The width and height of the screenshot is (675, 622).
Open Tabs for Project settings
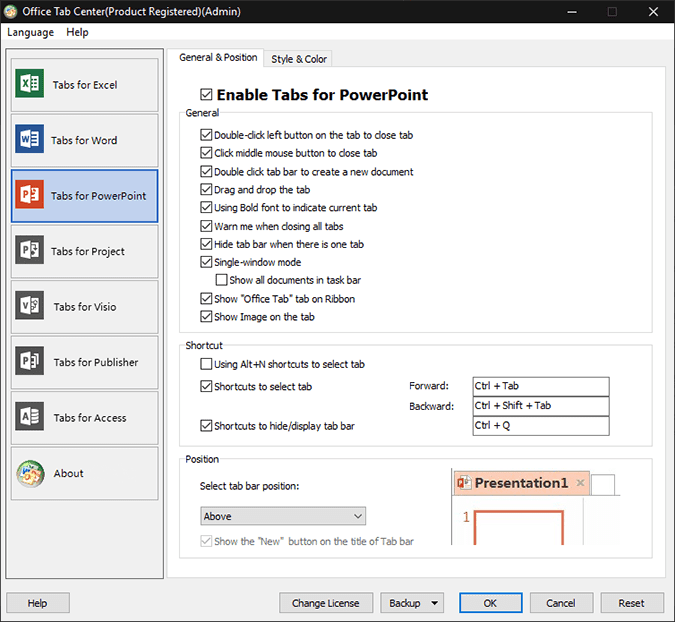85,251
